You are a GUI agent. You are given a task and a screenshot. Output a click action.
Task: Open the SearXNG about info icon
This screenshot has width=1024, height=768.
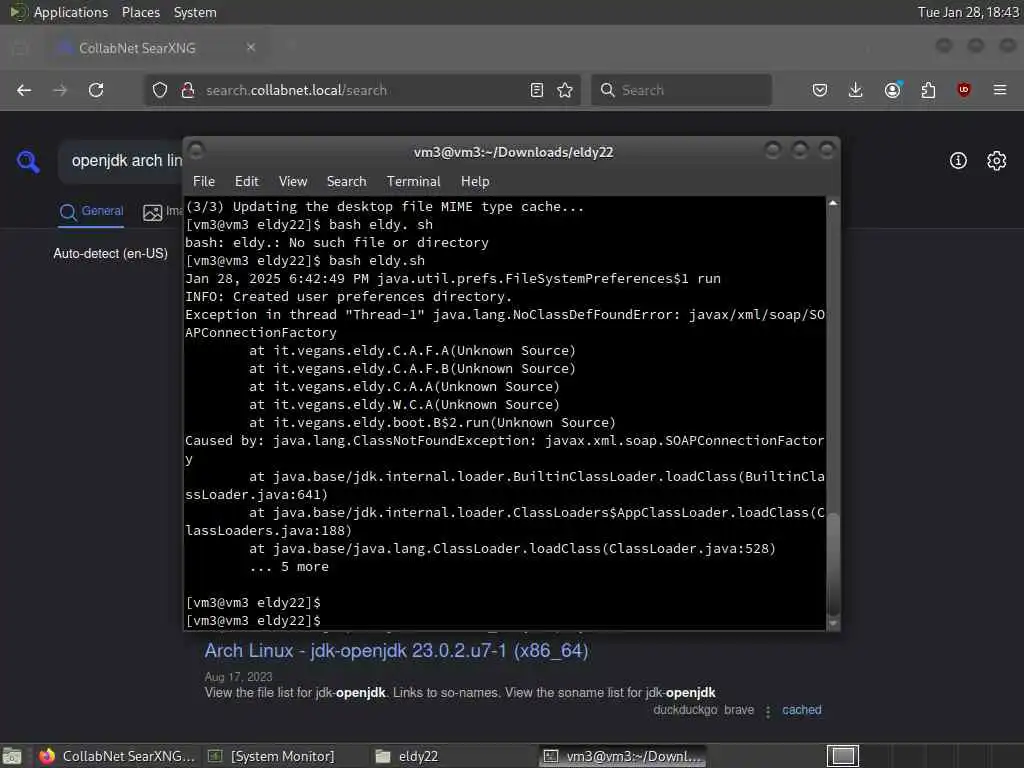[958, 161]
